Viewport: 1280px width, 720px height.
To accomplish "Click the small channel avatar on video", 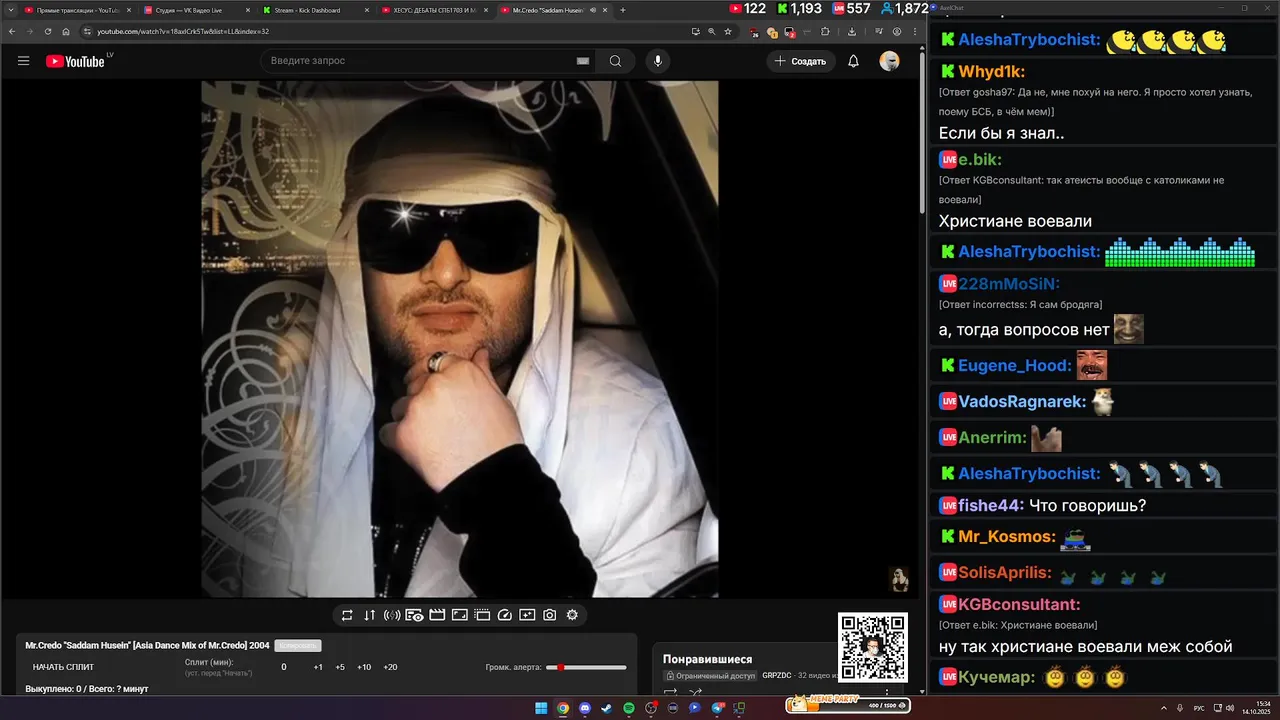I will (x=899, y=579).
